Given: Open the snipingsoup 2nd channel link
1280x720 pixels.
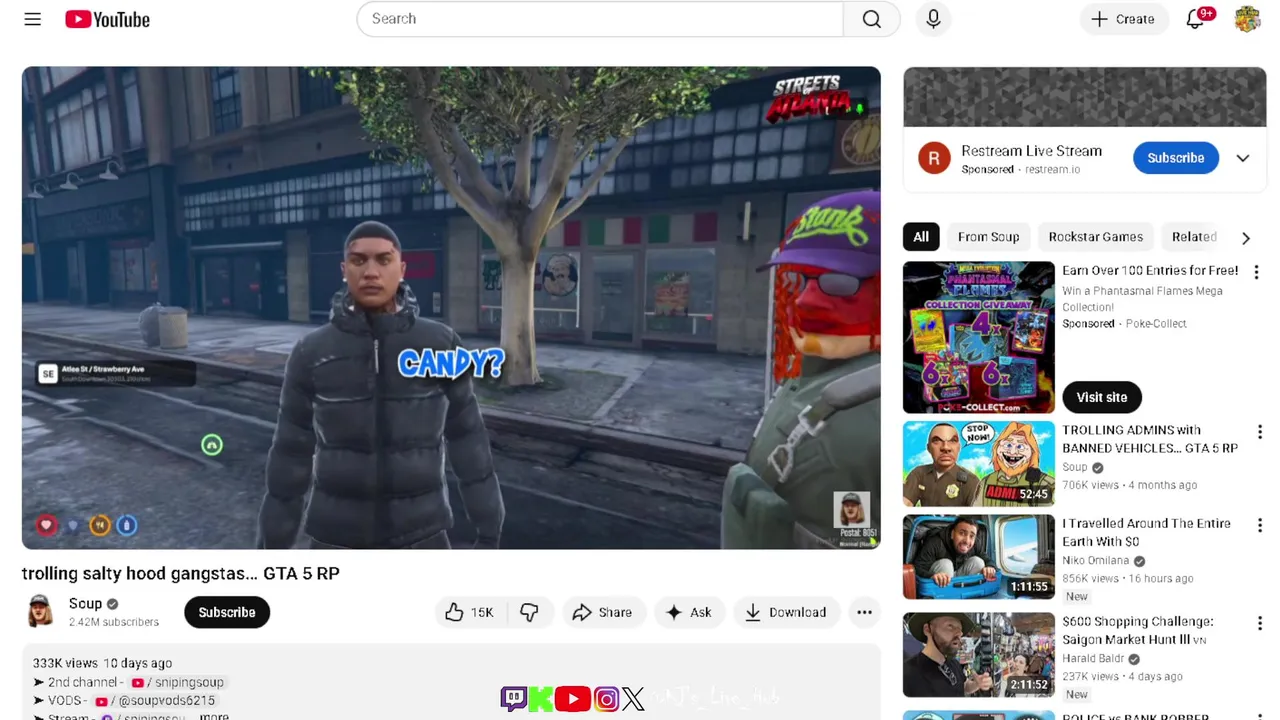Looking at the screenshot, I should click(178, 682).
